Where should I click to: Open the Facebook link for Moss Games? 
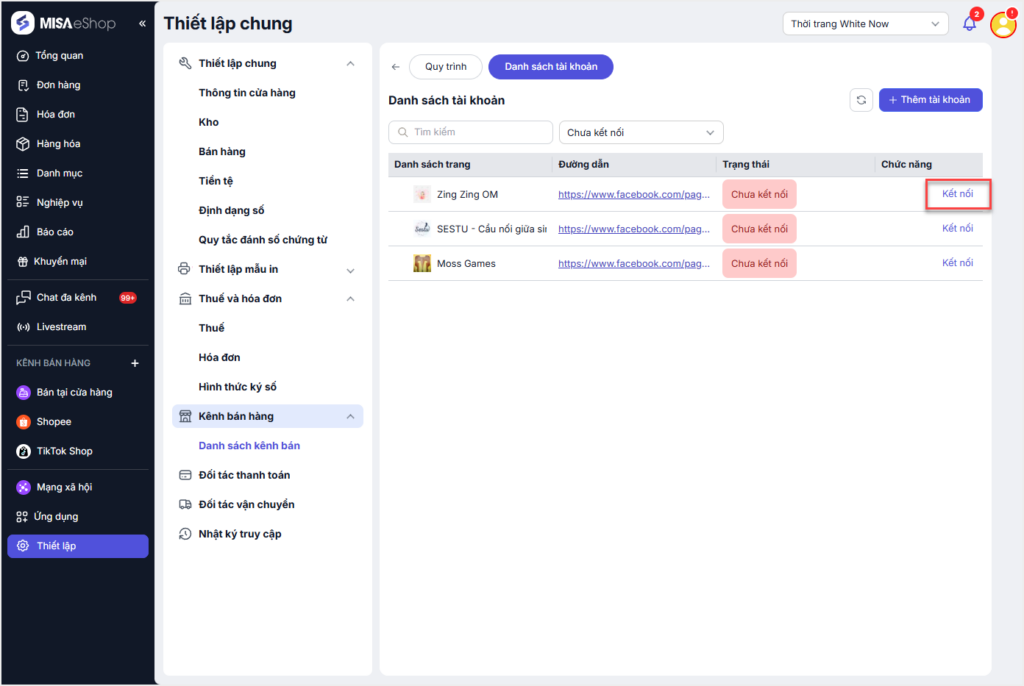click(634, 264)
